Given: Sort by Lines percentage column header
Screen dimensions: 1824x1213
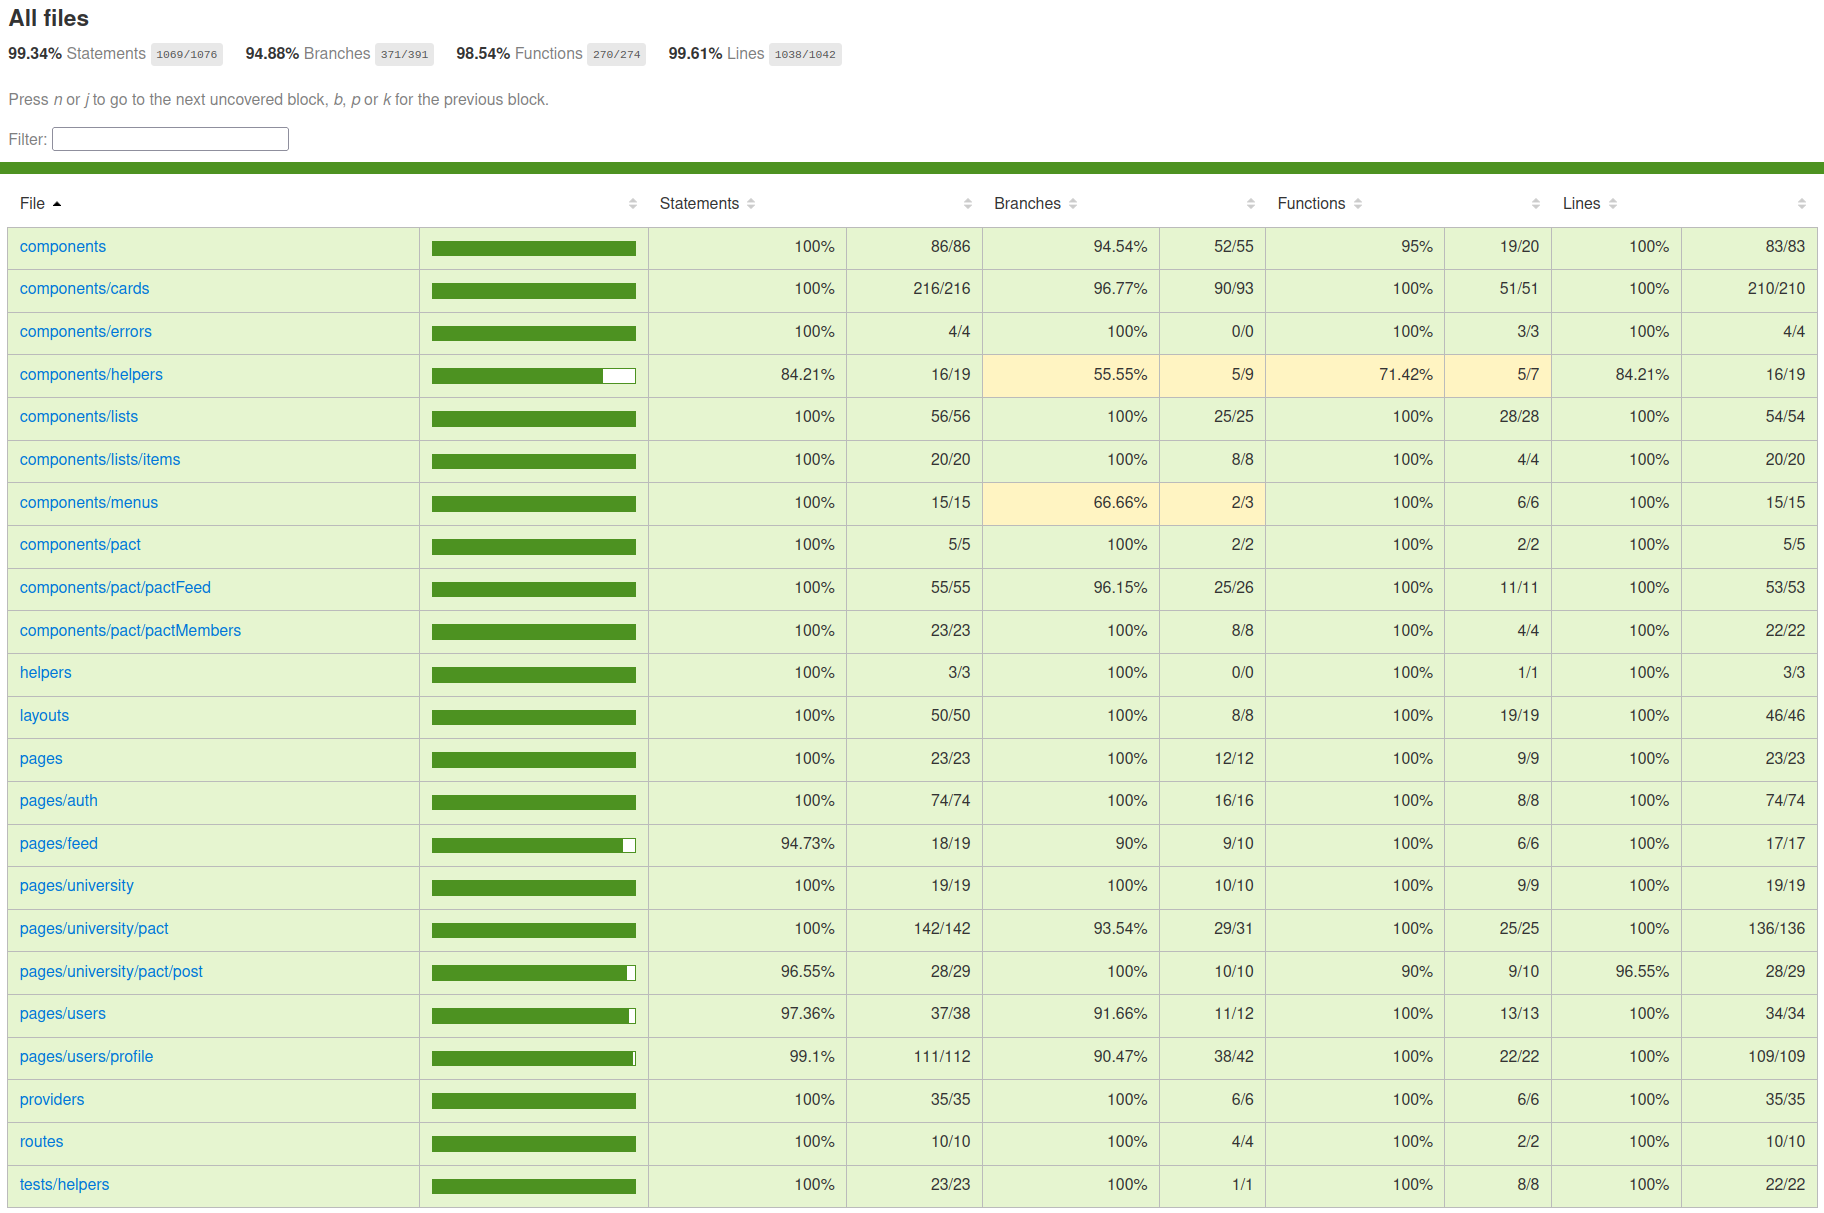Looking at the screenshot, I should (1589, 203).
